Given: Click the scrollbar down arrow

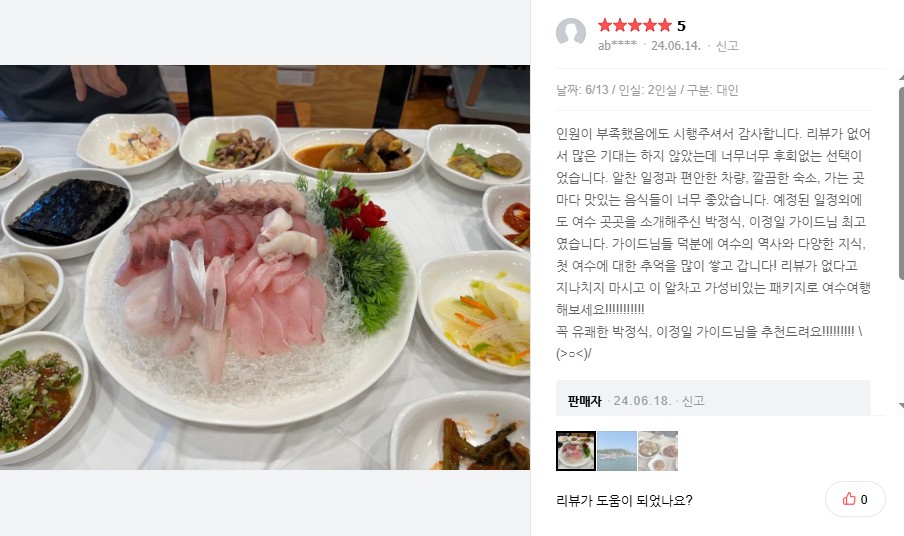Looking at the screenshot, I should coord(901,406).
